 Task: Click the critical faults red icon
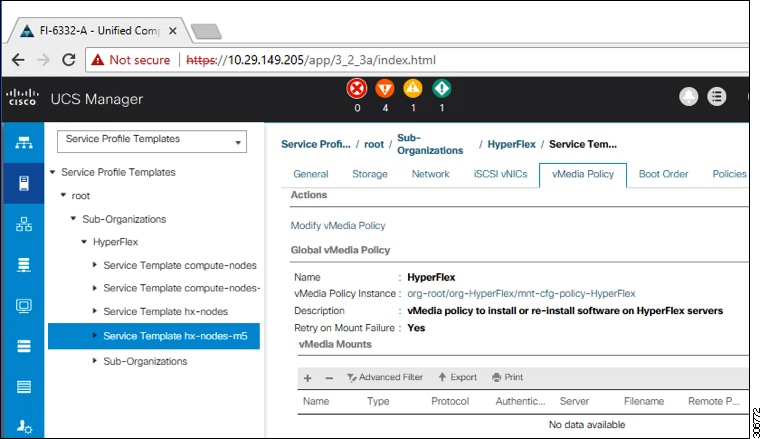pyautogui.click(x=357, y=90)
